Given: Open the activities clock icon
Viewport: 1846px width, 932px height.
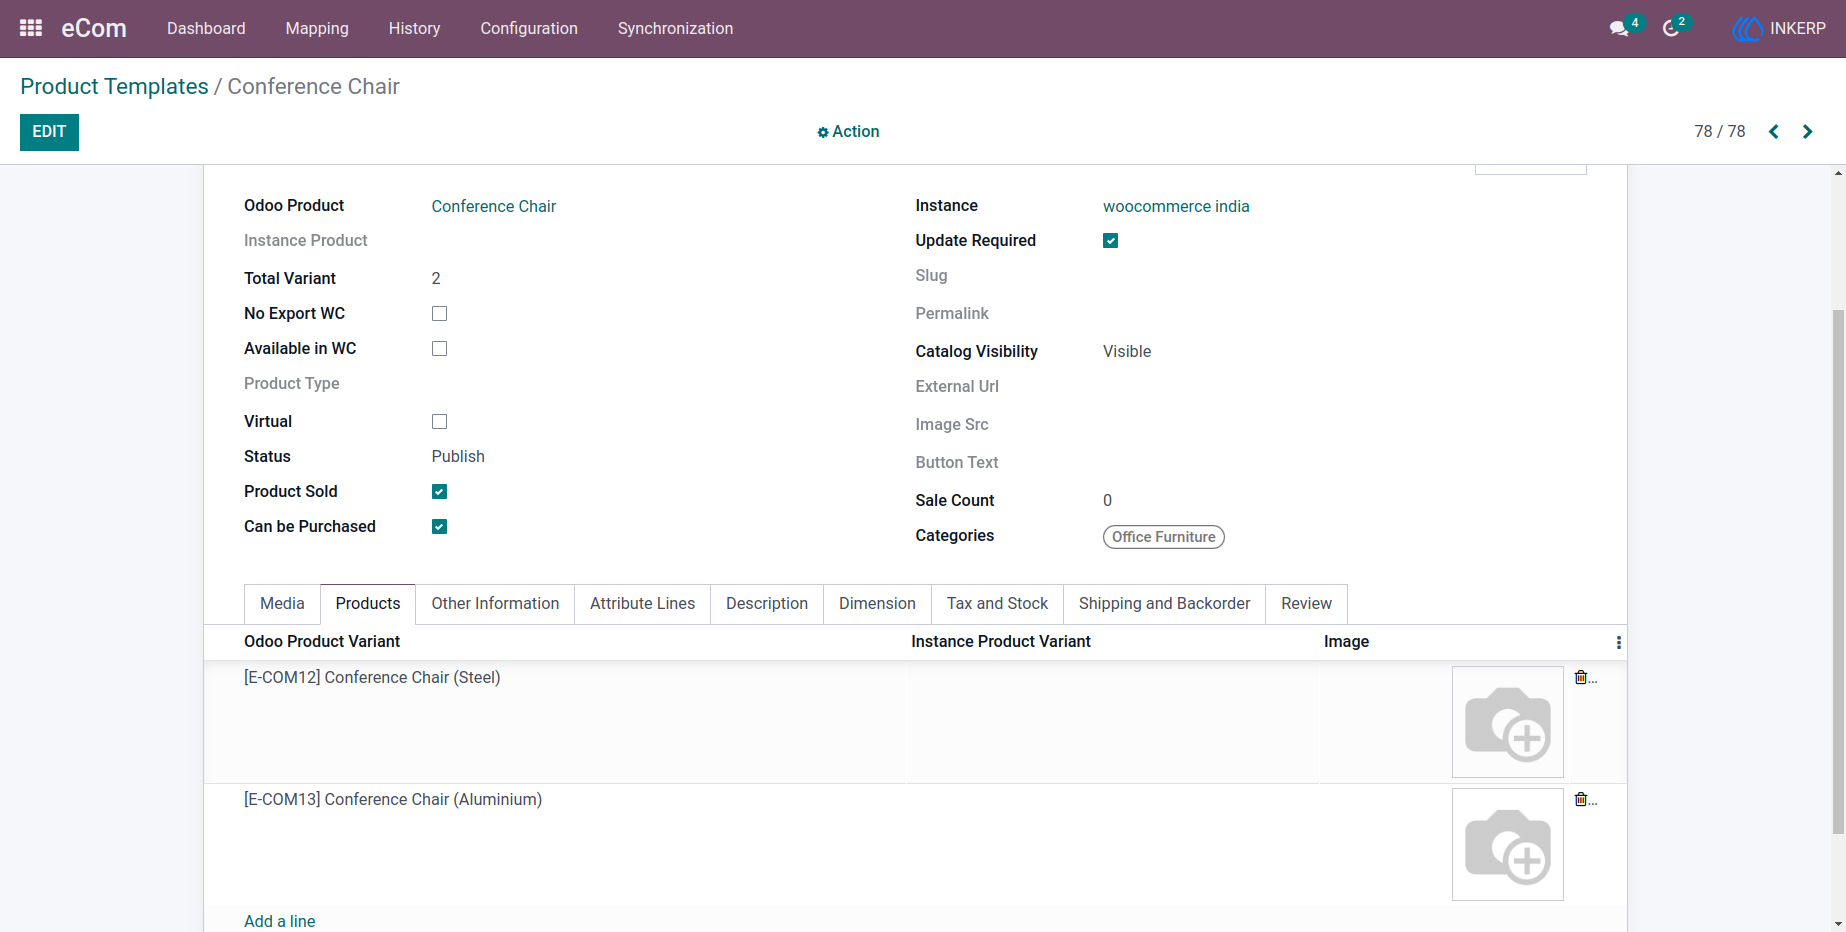Looking at the screenshot, I should coord(1671,29).
